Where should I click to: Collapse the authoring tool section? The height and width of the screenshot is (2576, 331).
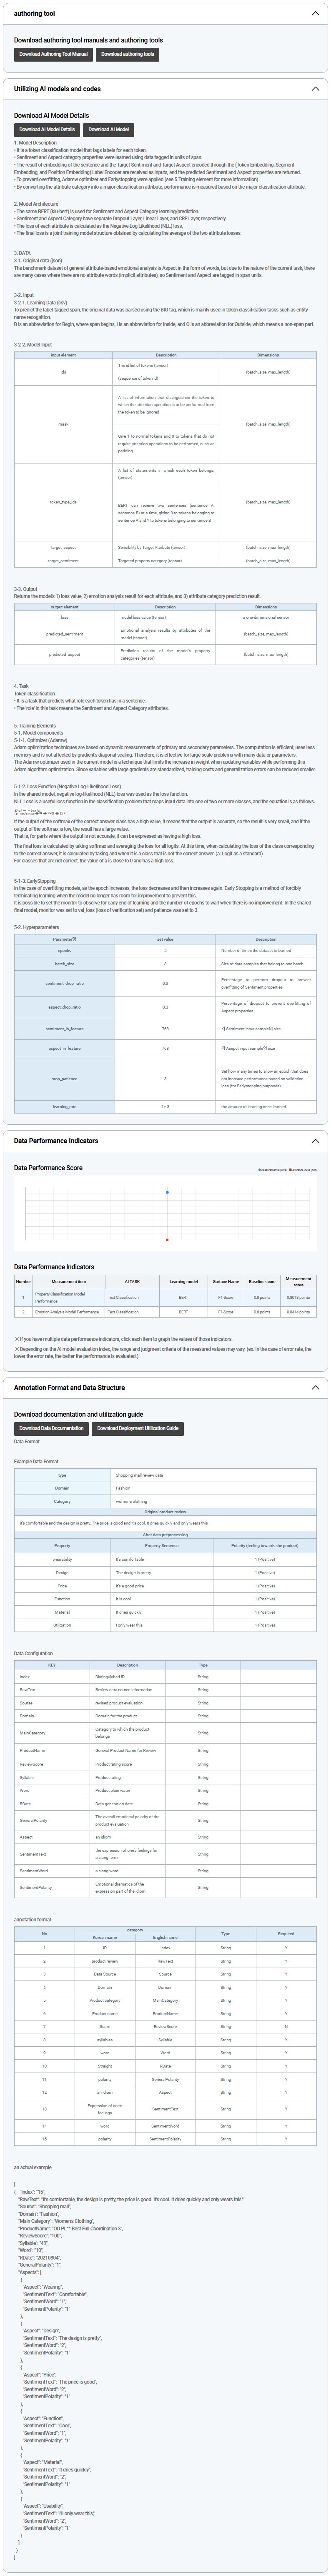(x=315, y=14)
